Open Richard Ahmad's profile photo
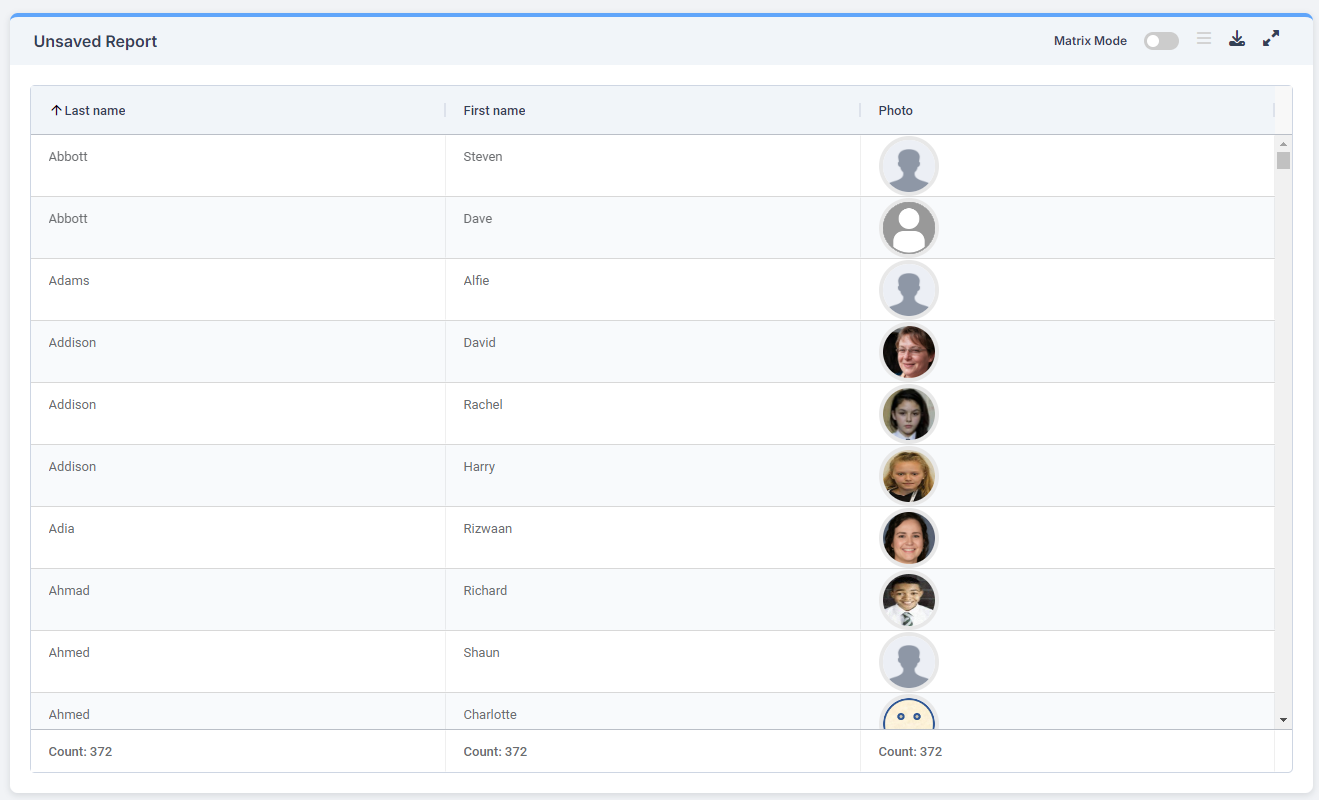This screenshot has height=800, width=1319. tap(908, 600)
